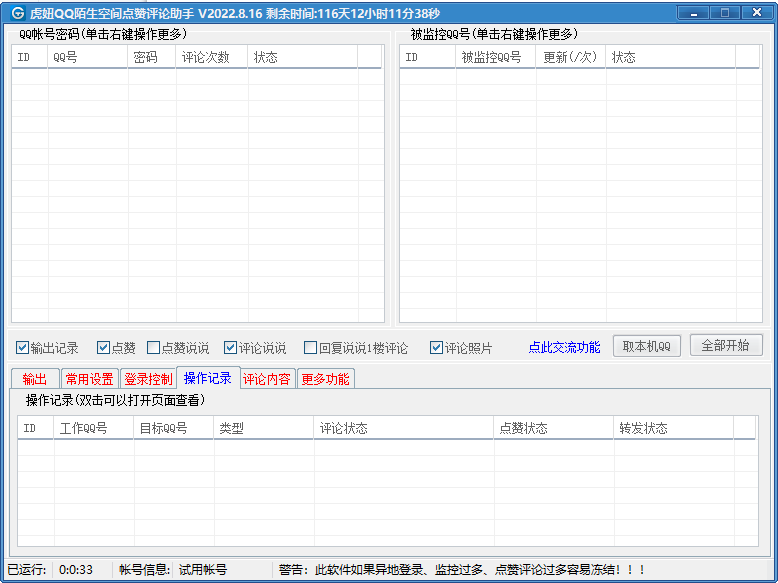
Task: Open the 更多功能 tab
Action: click(325, 379)
